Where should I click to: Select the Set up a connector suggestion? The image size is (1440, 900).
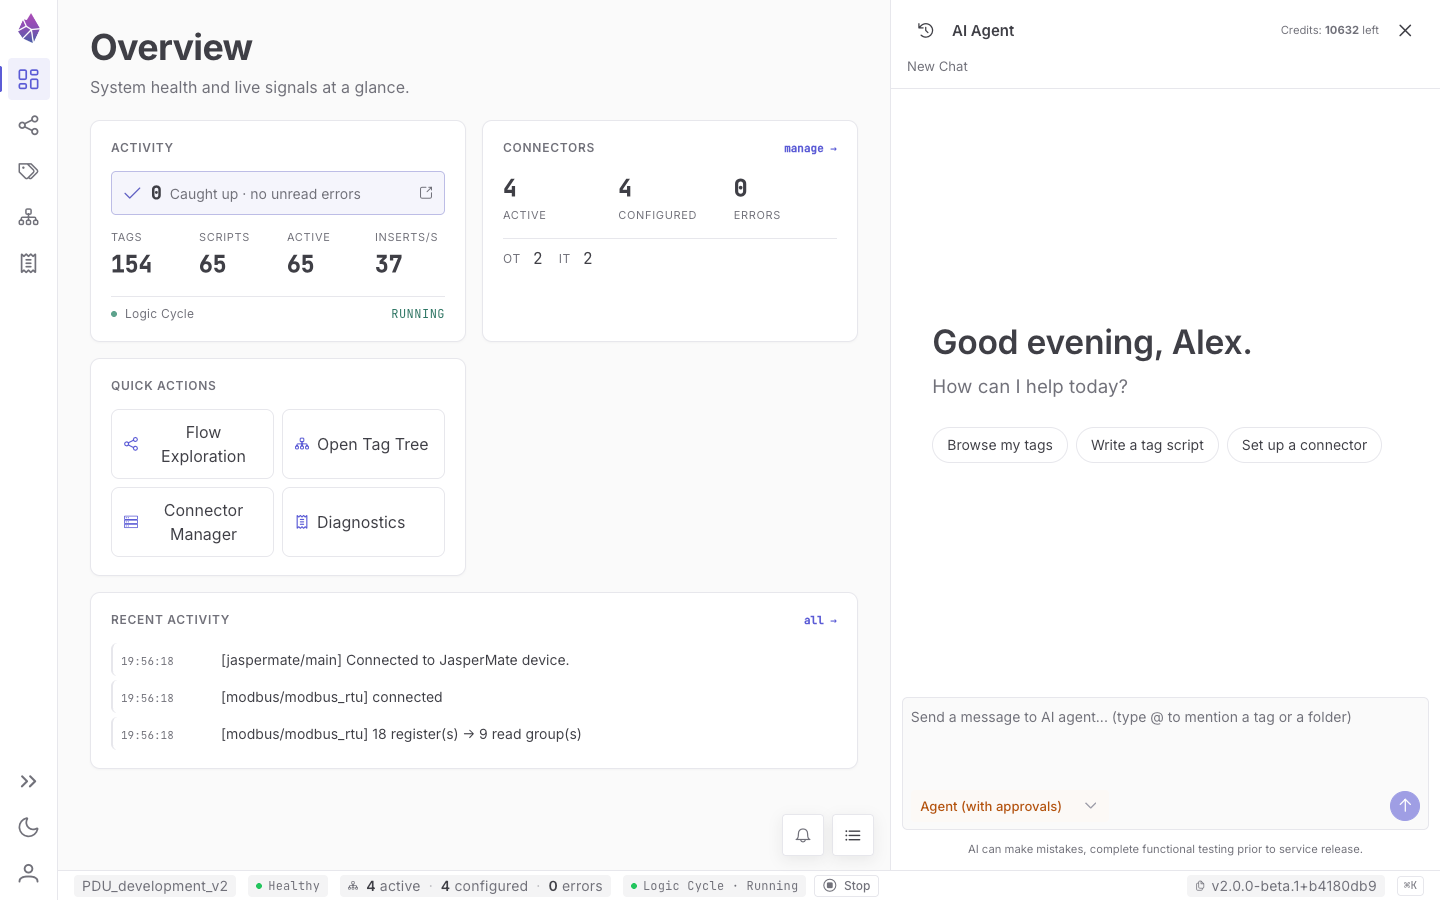point(1304,445)
